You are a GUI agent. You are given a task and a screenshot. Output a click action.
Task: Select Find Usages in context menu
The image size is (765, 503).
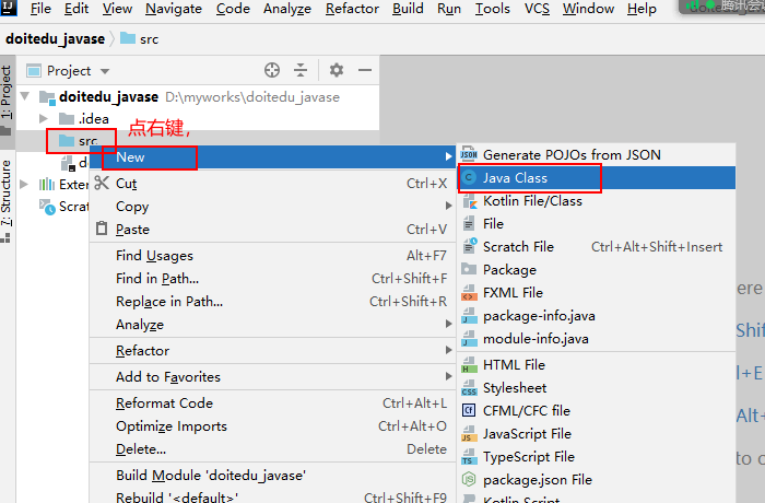(272, 255)
